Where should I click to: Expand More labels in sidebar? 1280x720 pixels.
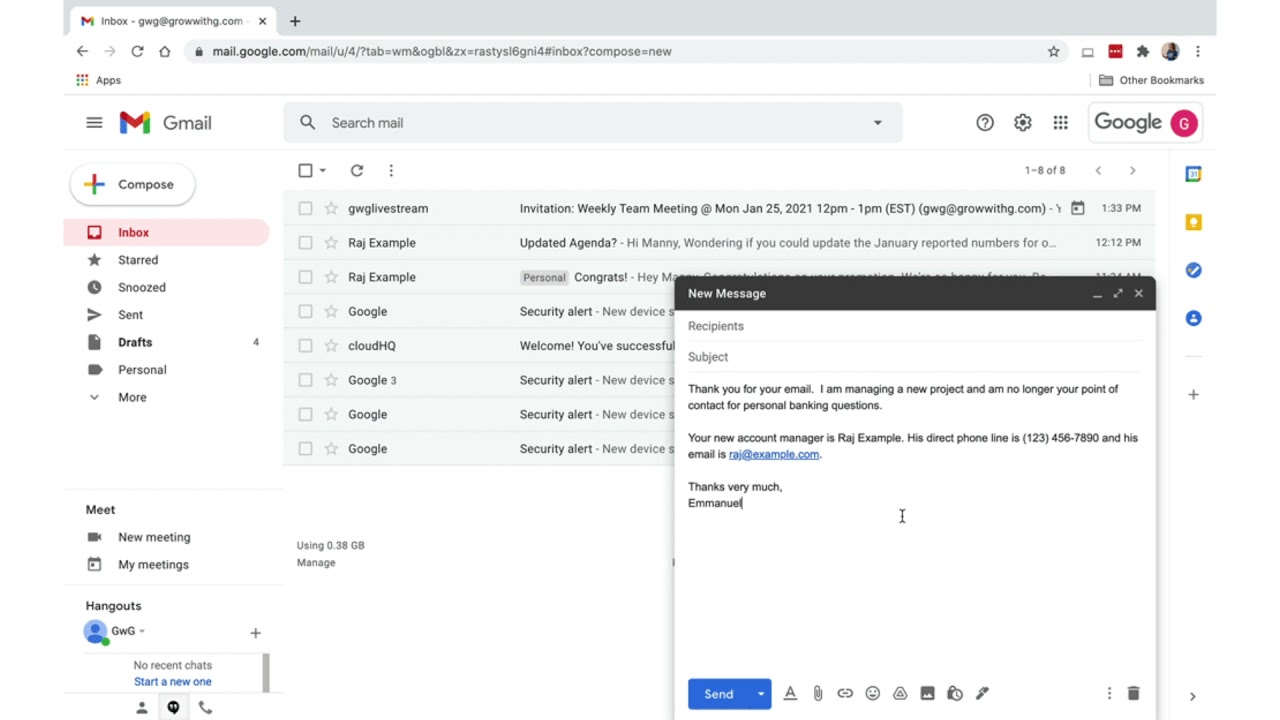click(x=132, y=397)
